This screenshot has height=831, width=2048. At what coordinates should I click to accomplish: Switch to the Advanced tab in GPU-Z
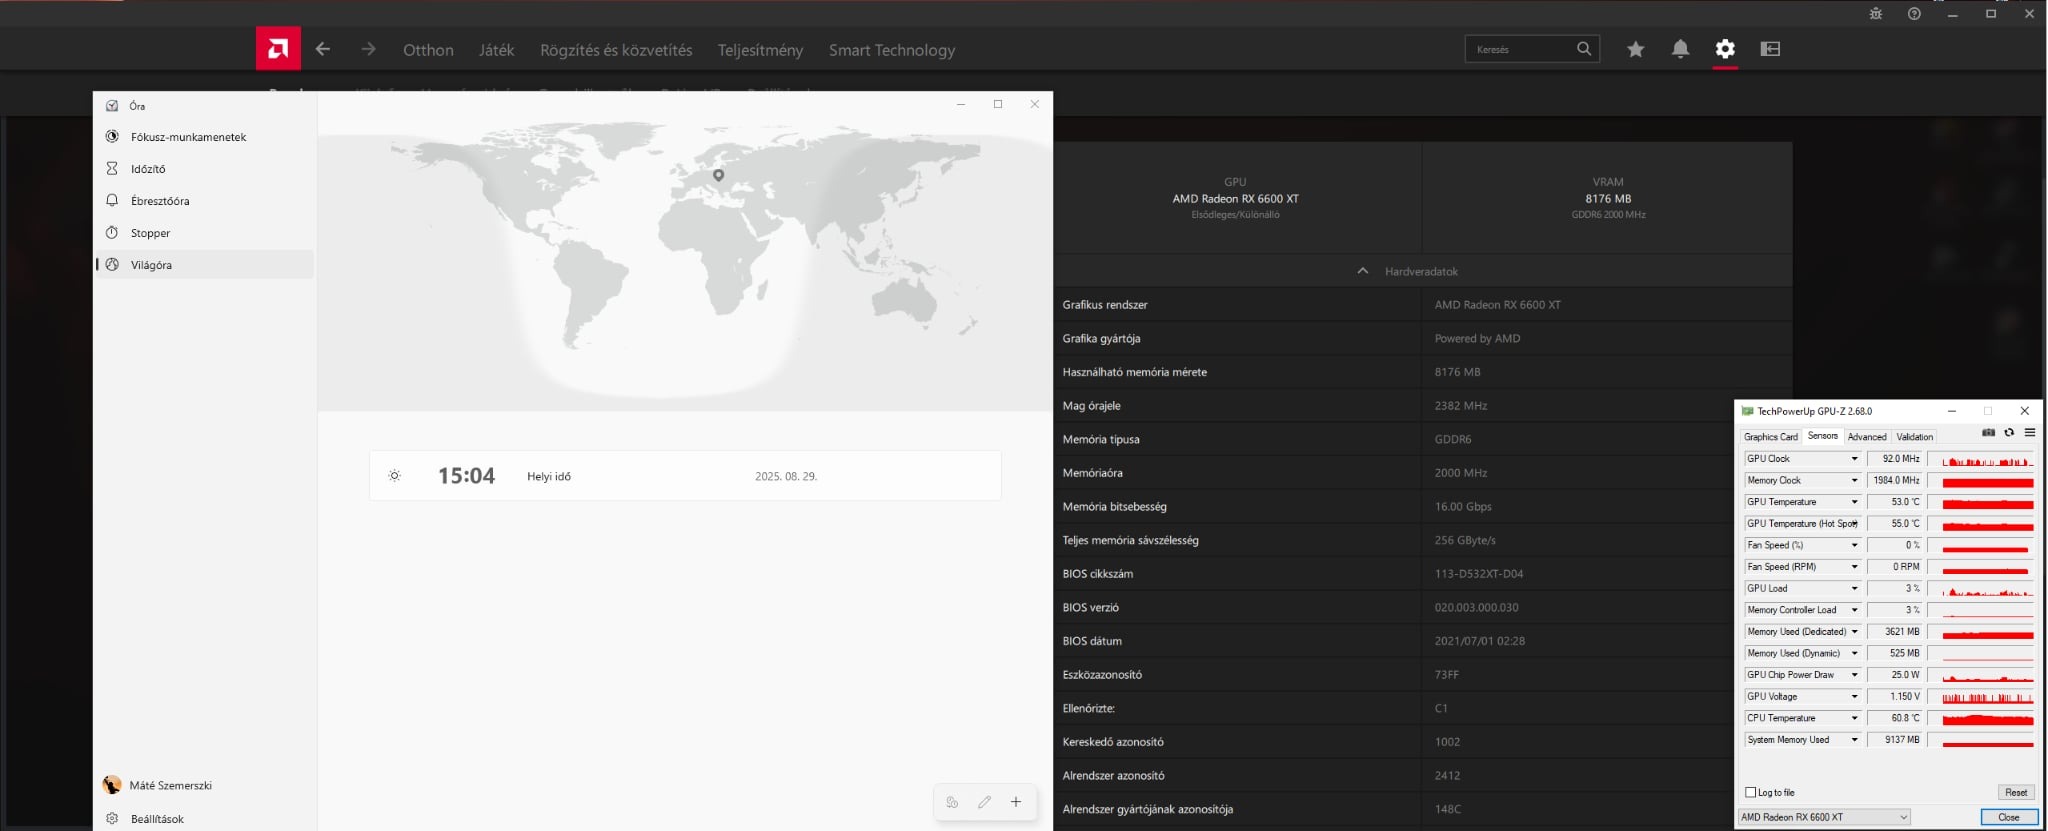[x=1867, y=437]
